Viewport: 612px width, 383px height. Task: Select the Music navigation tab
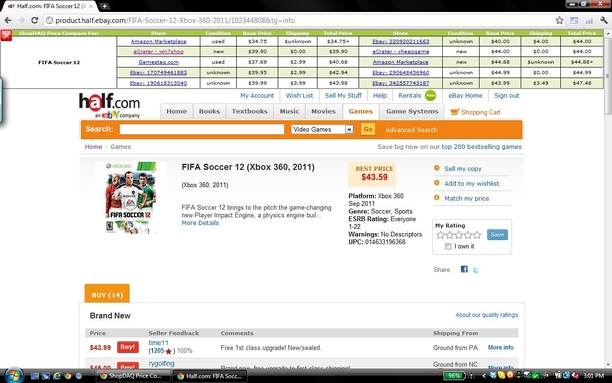coord(289,111)
